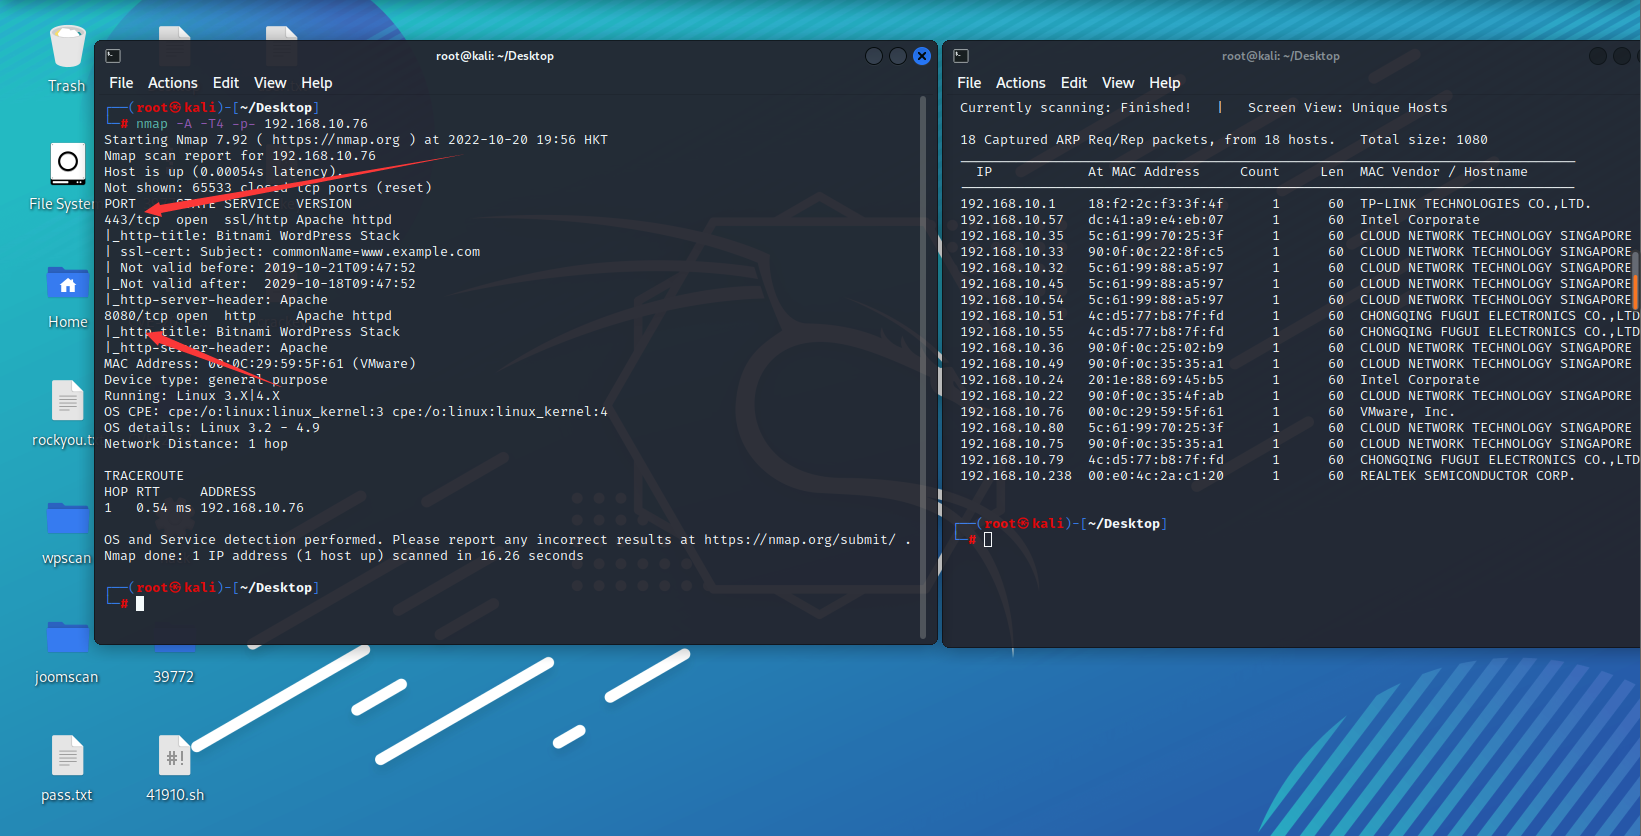
Task: Click terminal icon in left window titlebar
Action: pos(113,56)
